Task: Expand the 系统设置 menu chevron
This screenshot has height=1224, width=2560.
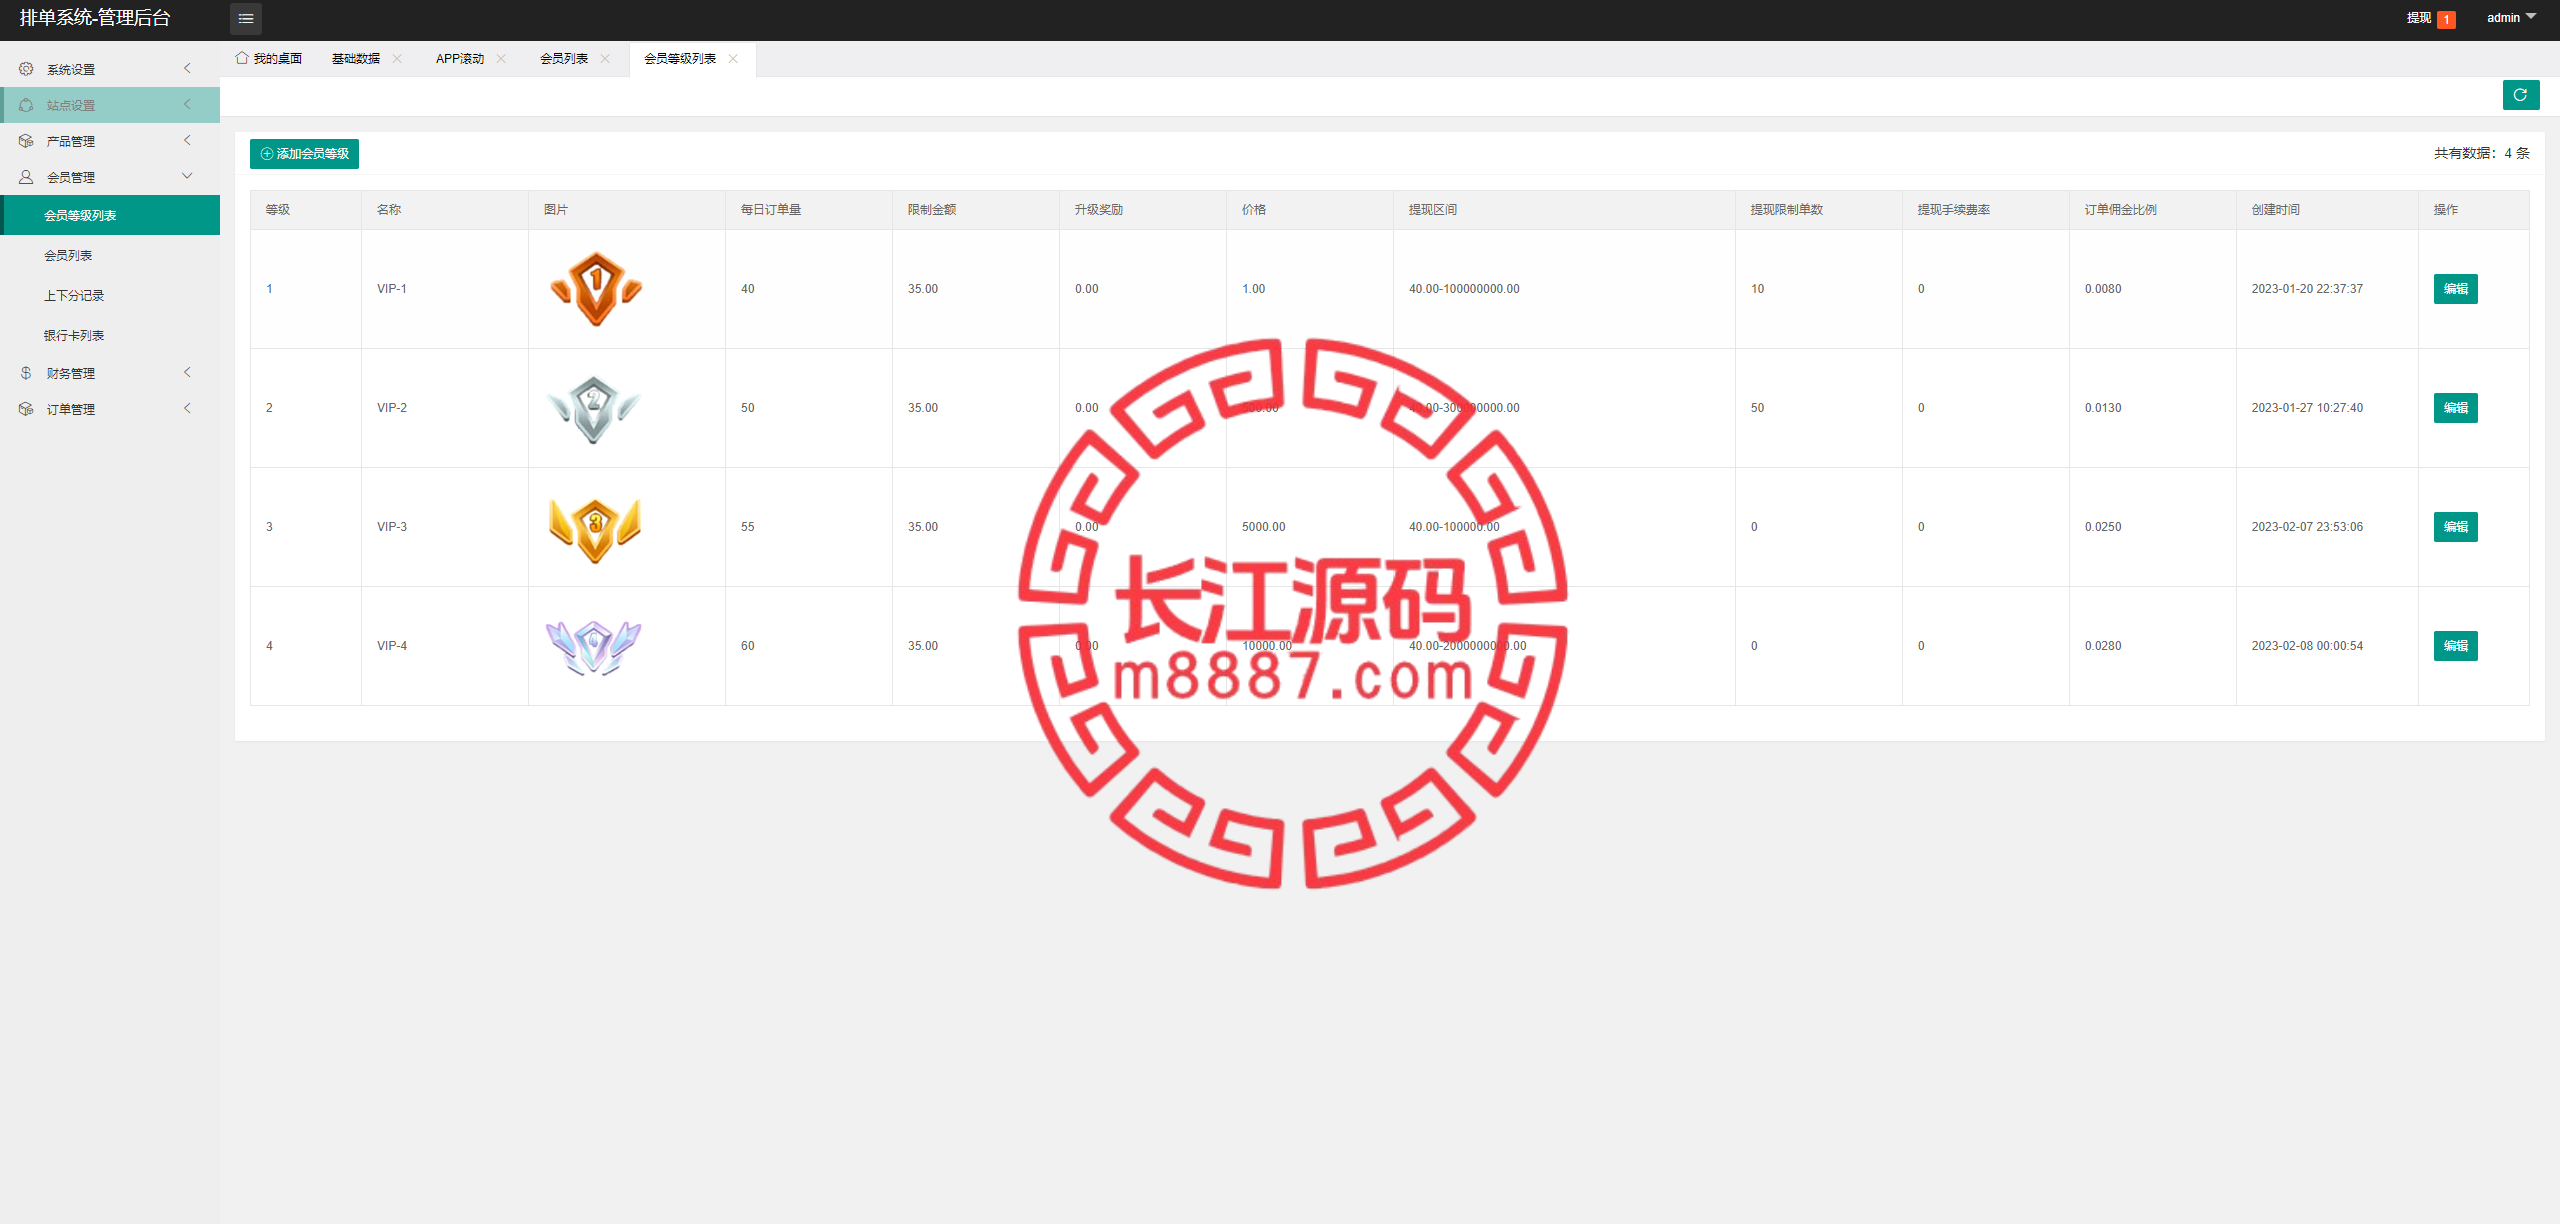Action: coord(187,68)
